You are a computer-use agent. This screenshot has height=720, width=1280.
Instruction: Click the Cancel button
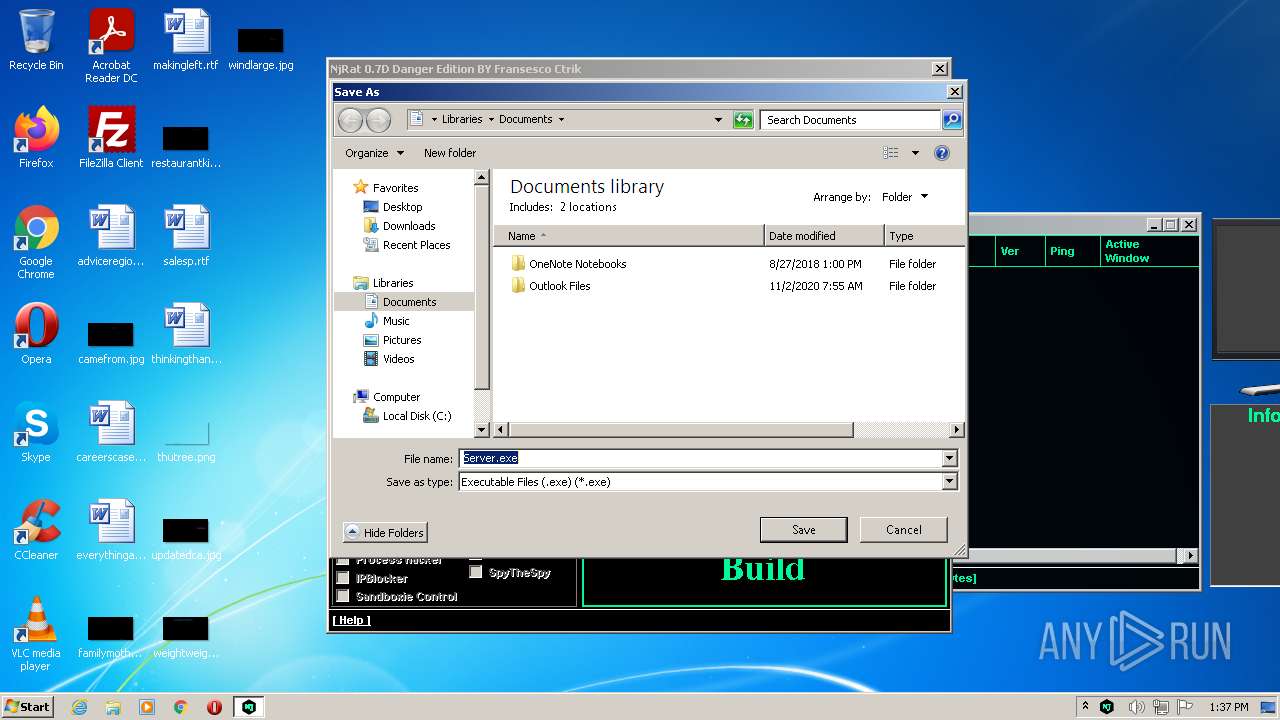[x=903, y=530]
